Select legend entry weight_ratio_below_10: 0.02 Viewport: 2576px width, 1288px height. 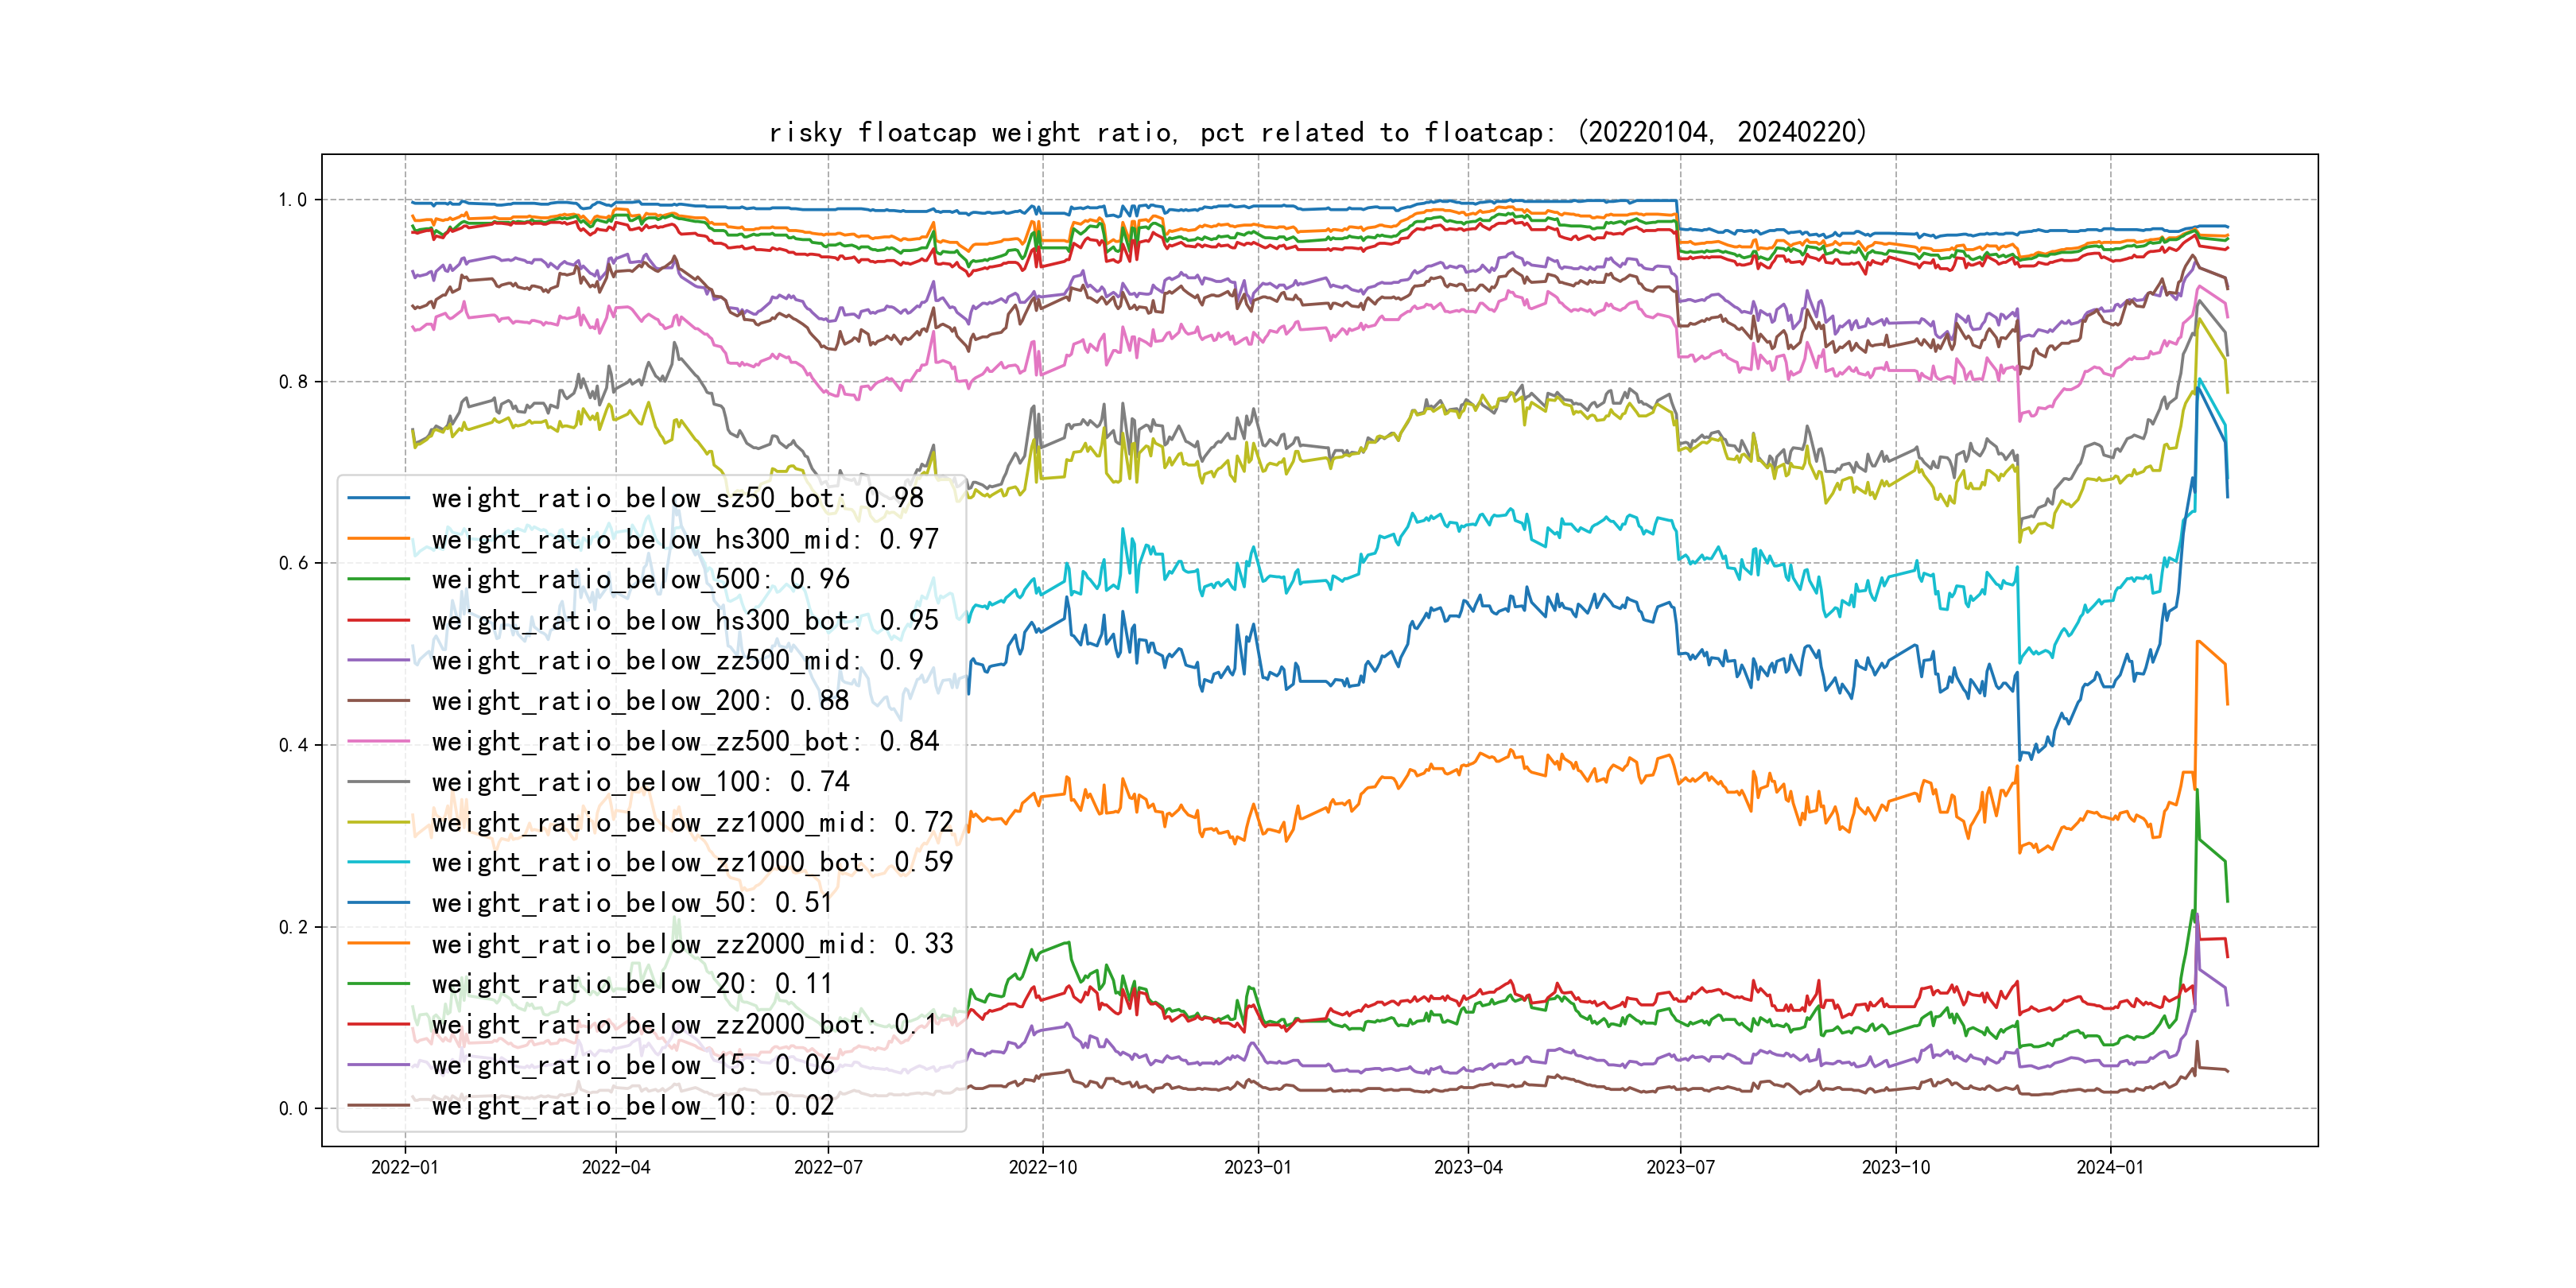(632, 1105)
